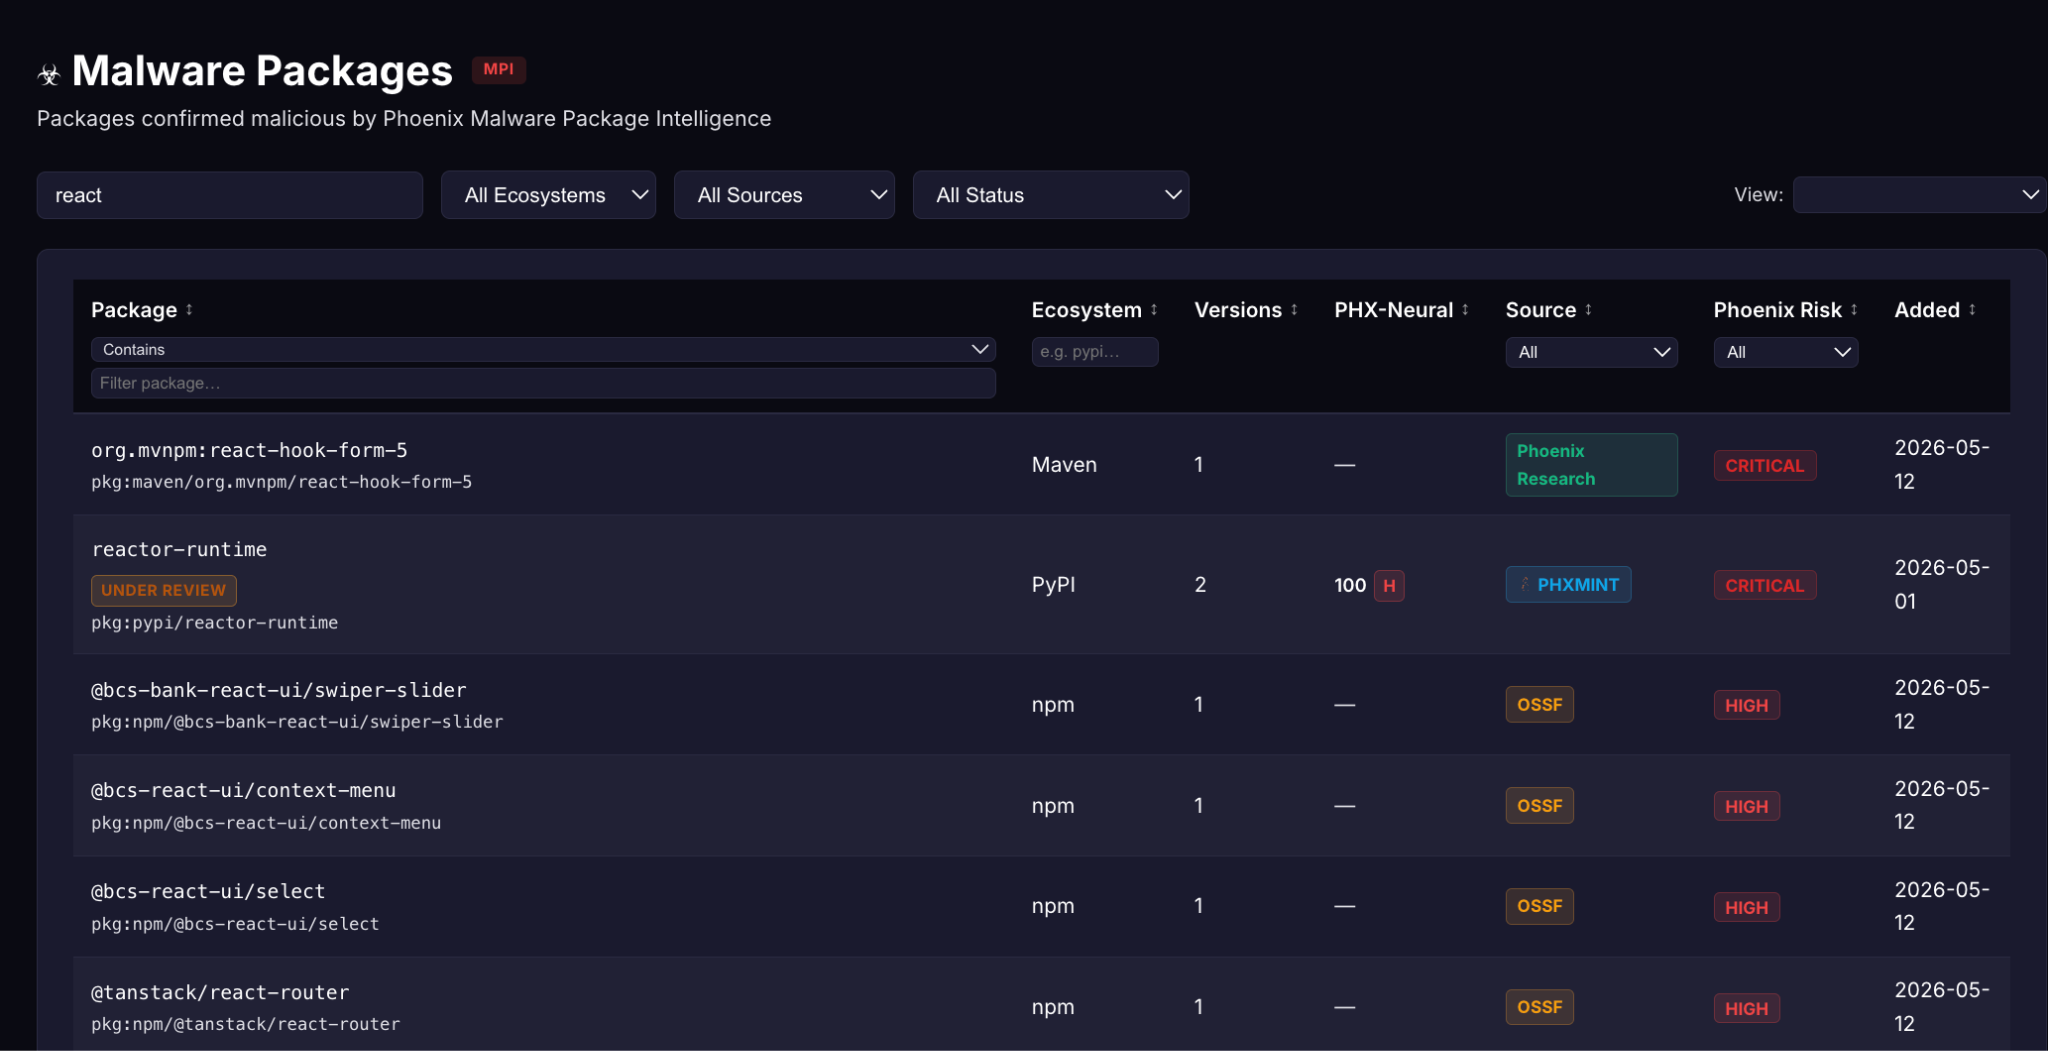Click the red H badge on reactor-runtime

click(1389, 585)
